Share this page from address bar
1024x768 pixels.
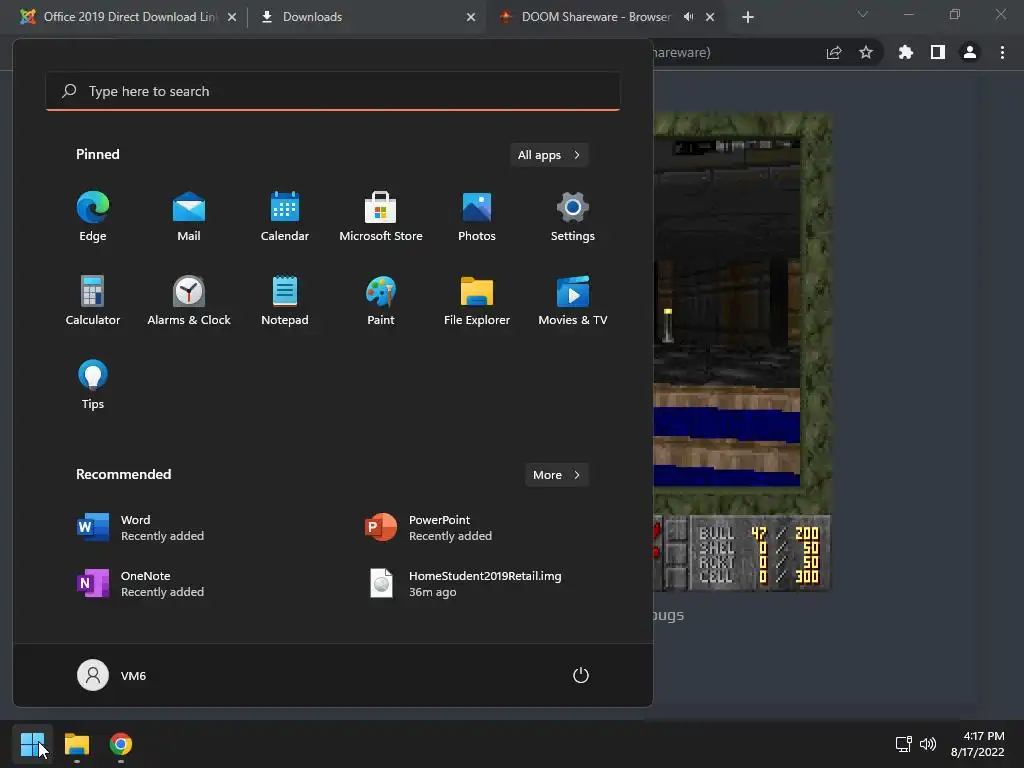pos(834,52)
